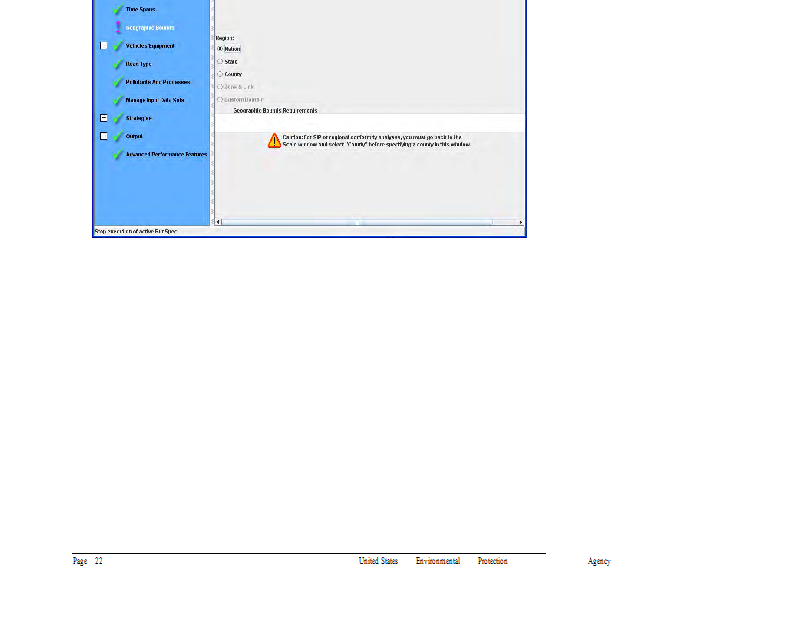Expand the Vehicles/Equipment tree node box
800x618 pixels.
pos(104,46)
